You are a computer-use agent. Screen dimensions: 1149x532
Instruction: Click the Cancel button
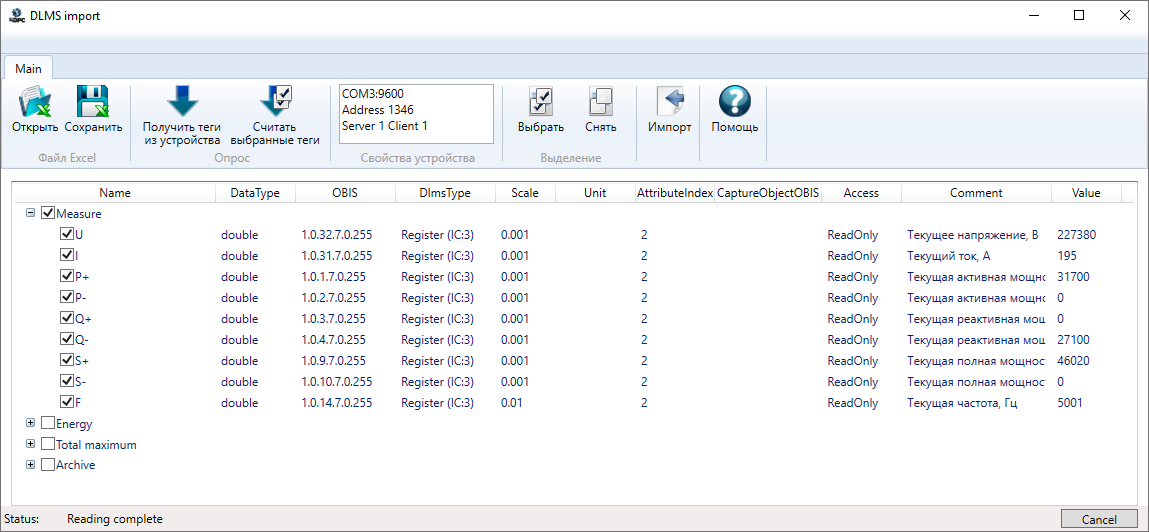1099,519
